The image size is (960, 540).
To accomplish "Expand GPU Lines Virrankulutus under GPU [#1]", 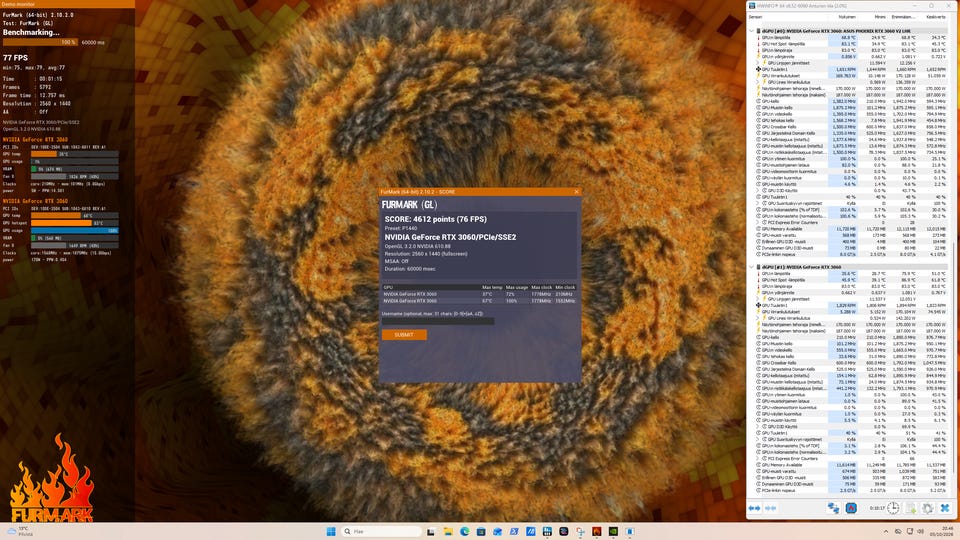I will tap(758, 318).
